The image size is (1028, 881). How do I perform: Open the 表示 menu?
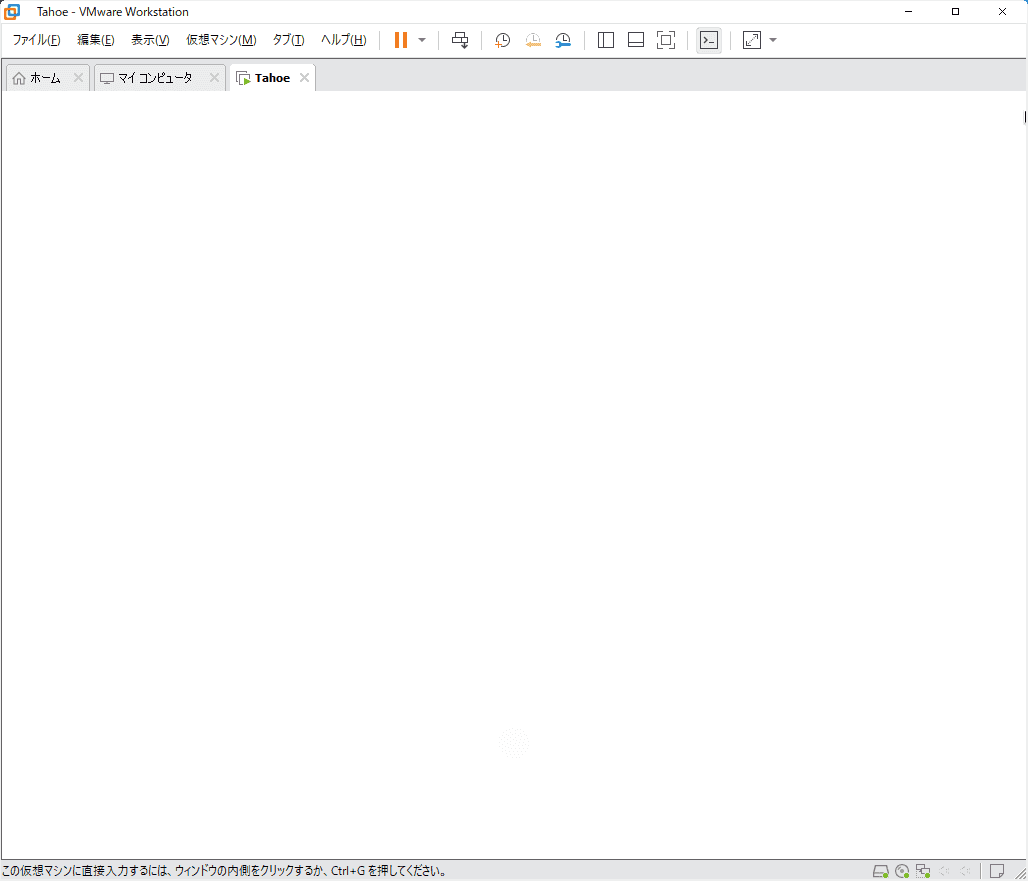click(150, 40)
